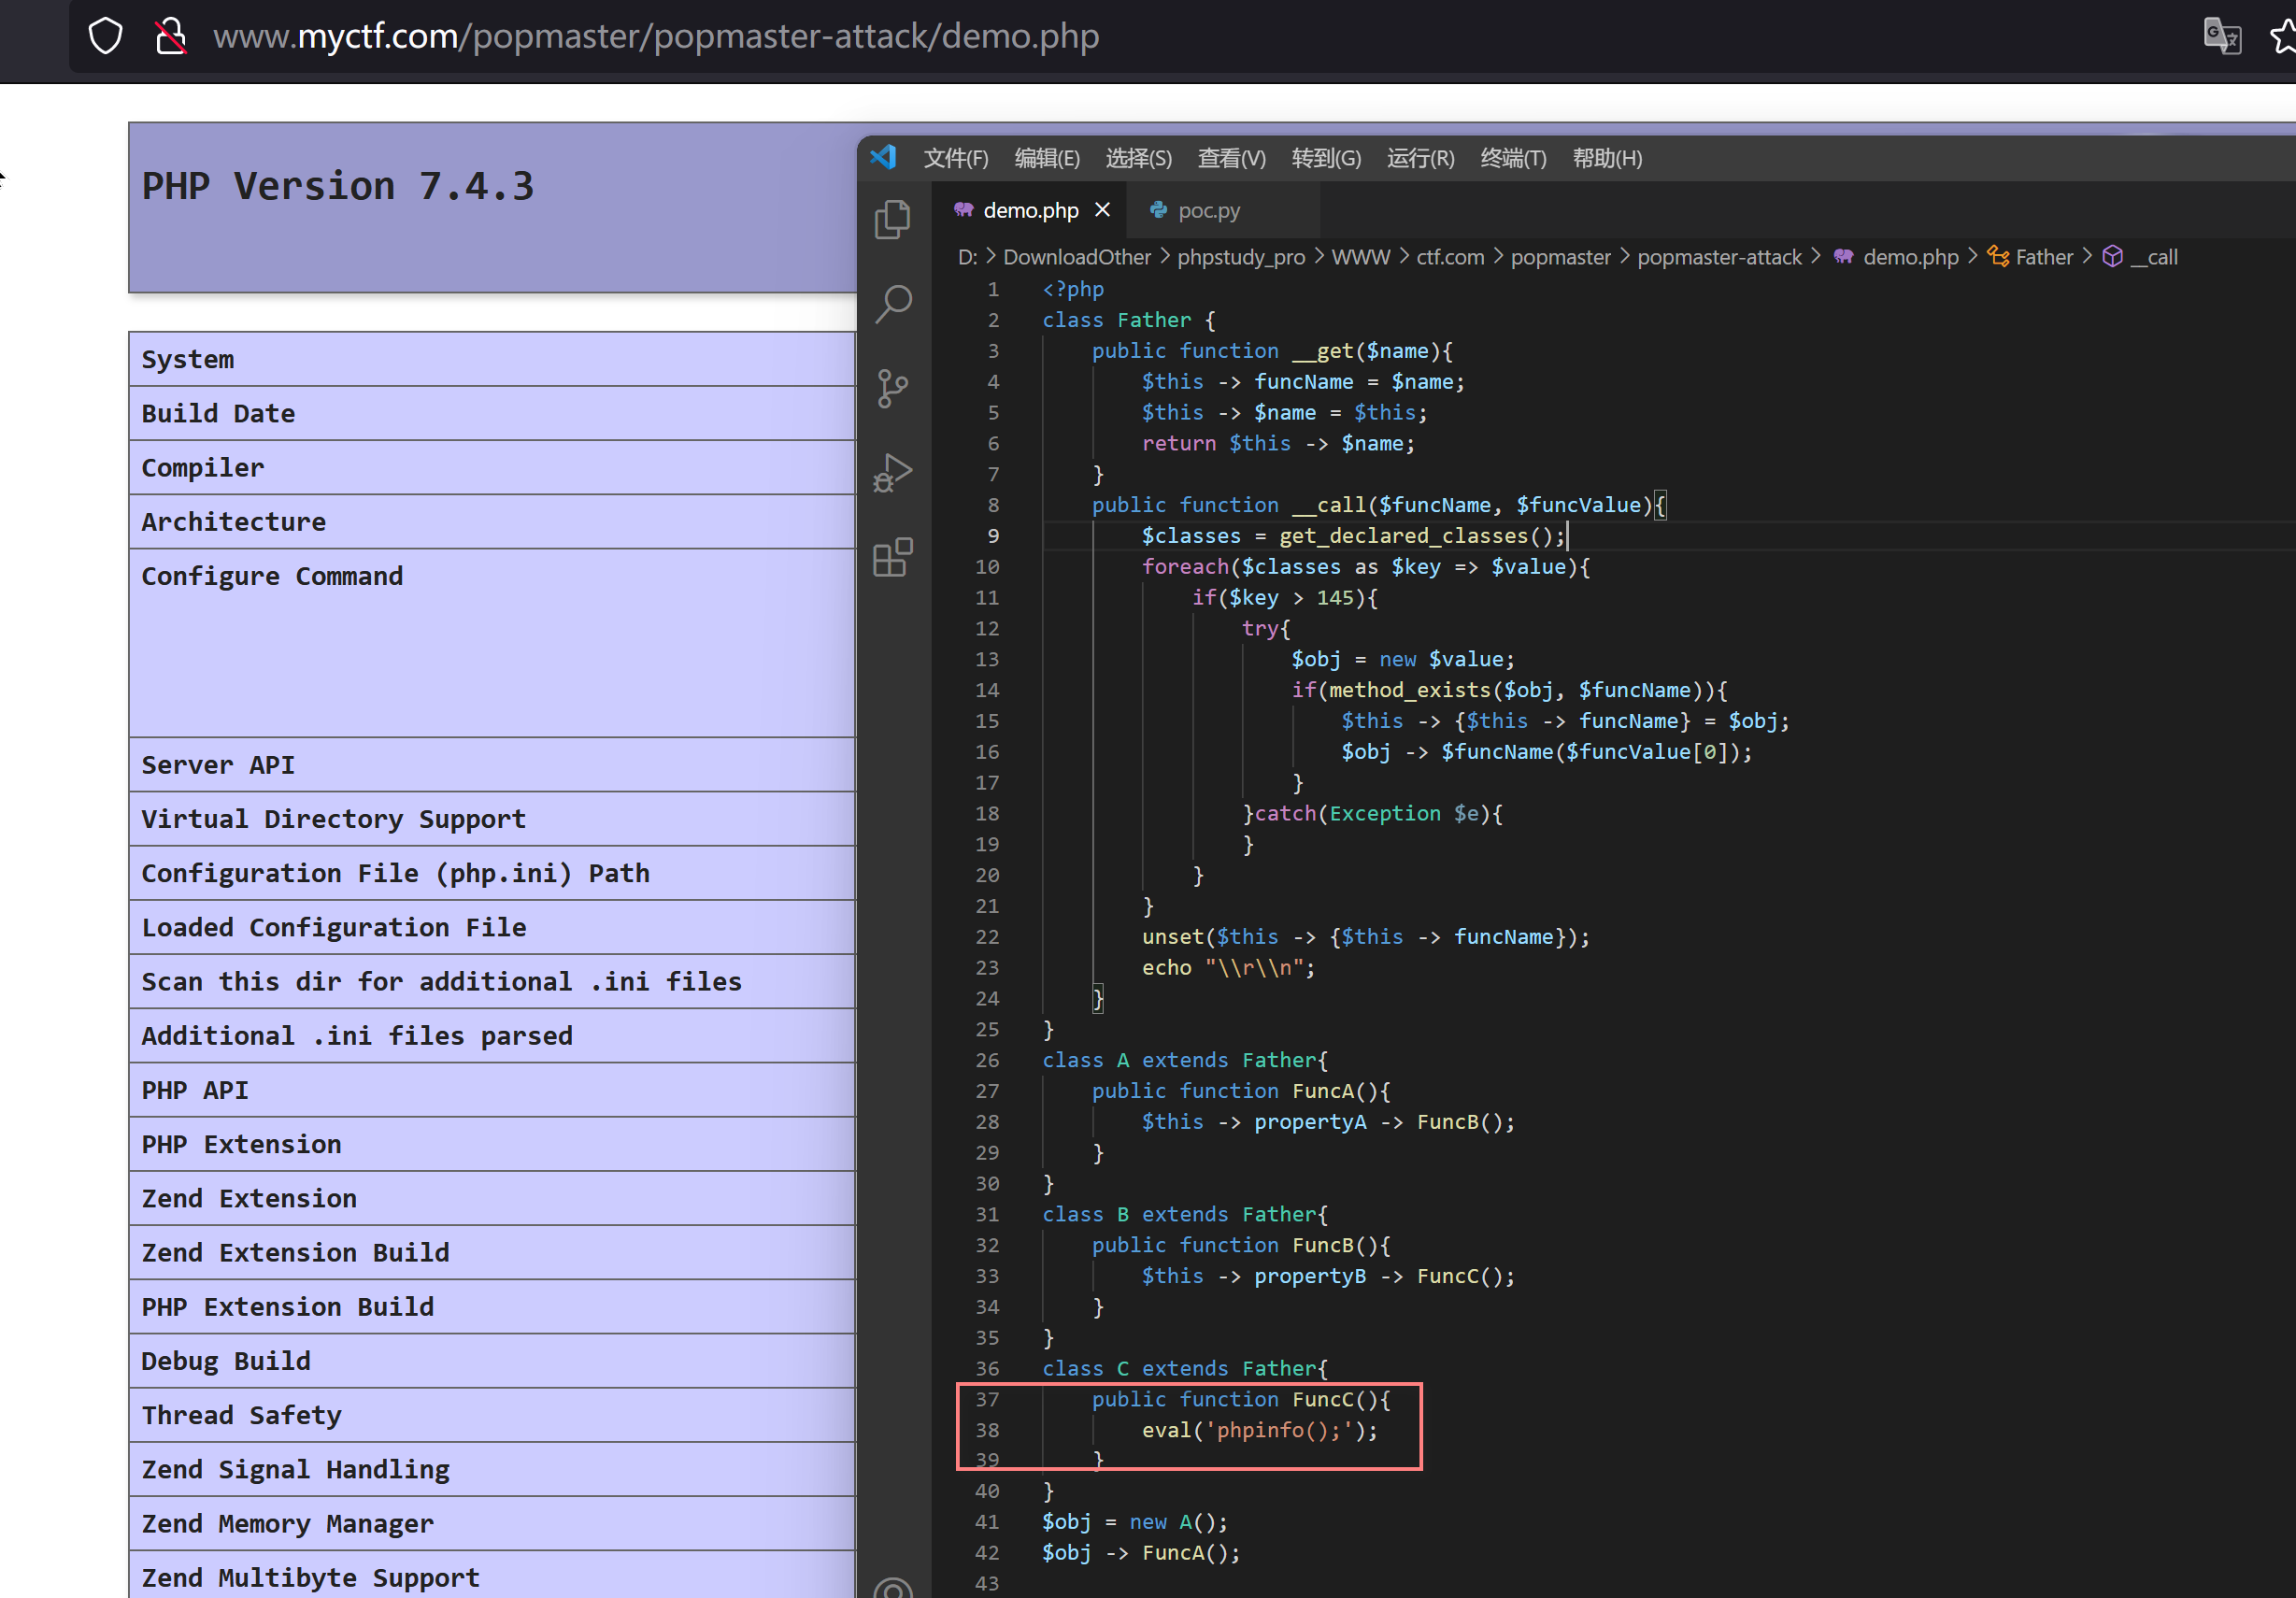
Task: Click the Python icon on poc.py tab
Action: 1158,210
